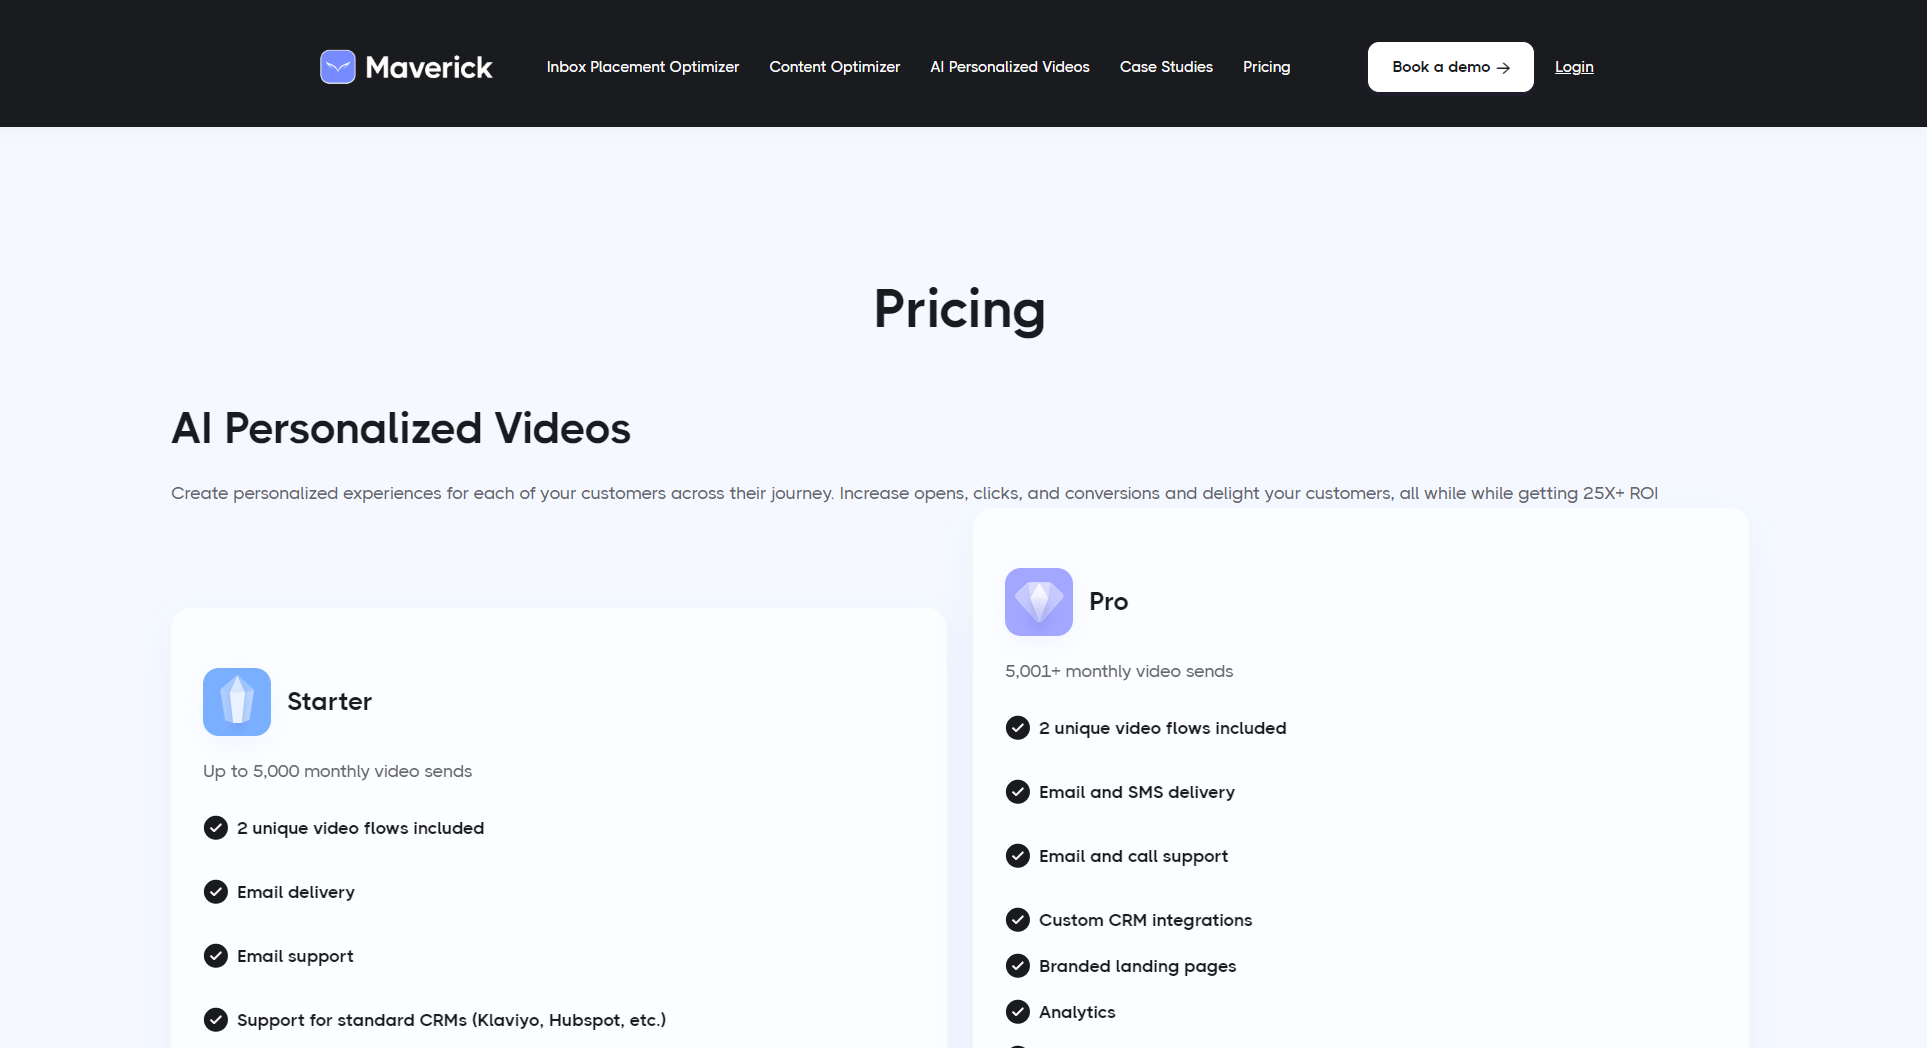The height and width of the screenshot is (1048, 1927).
Task: Click the Starter plan crystal icon
Action: pos(237,702)
